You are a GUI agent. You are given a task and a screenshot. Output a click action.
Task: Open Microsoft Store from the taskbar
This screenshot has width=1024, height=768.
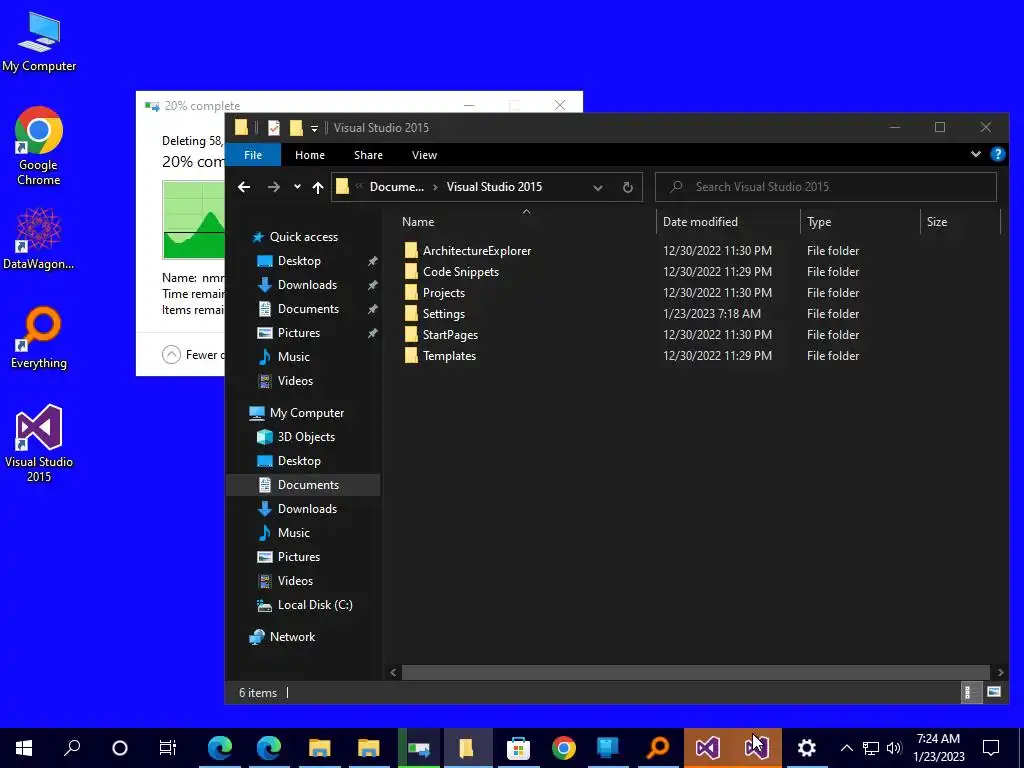tap(518, 748)
